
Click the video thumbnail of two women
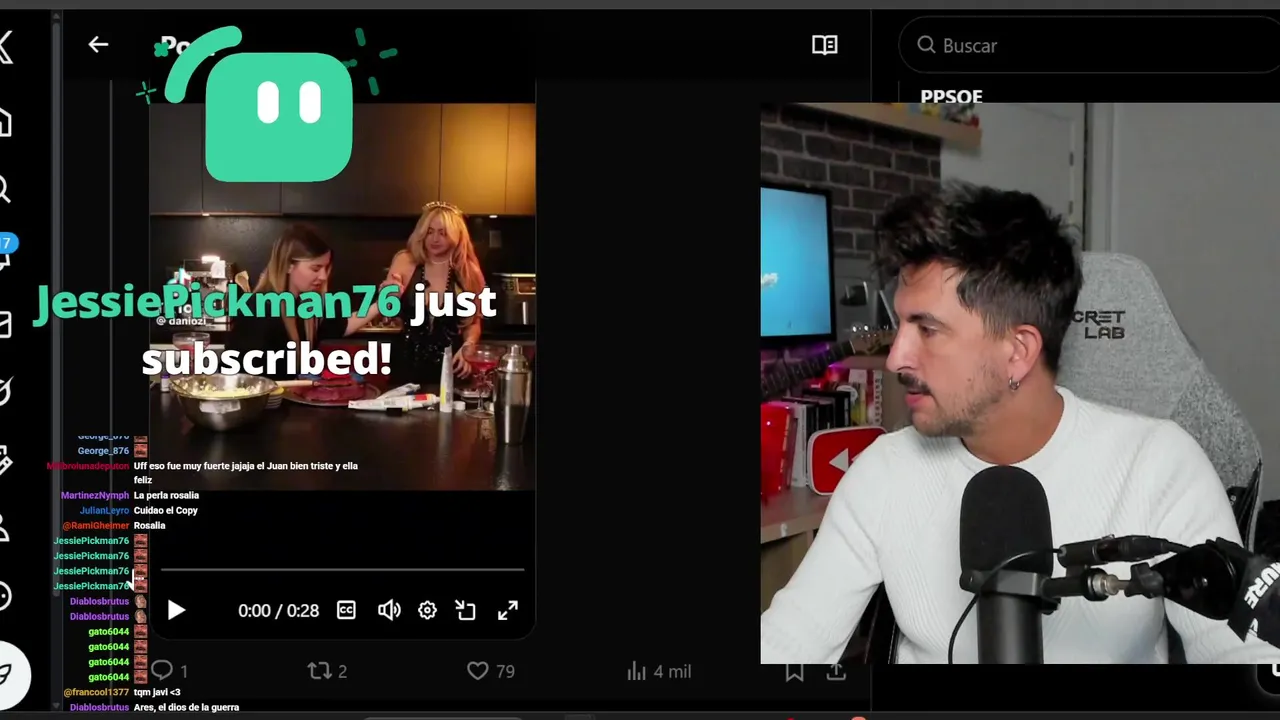[x=342, y=297]
